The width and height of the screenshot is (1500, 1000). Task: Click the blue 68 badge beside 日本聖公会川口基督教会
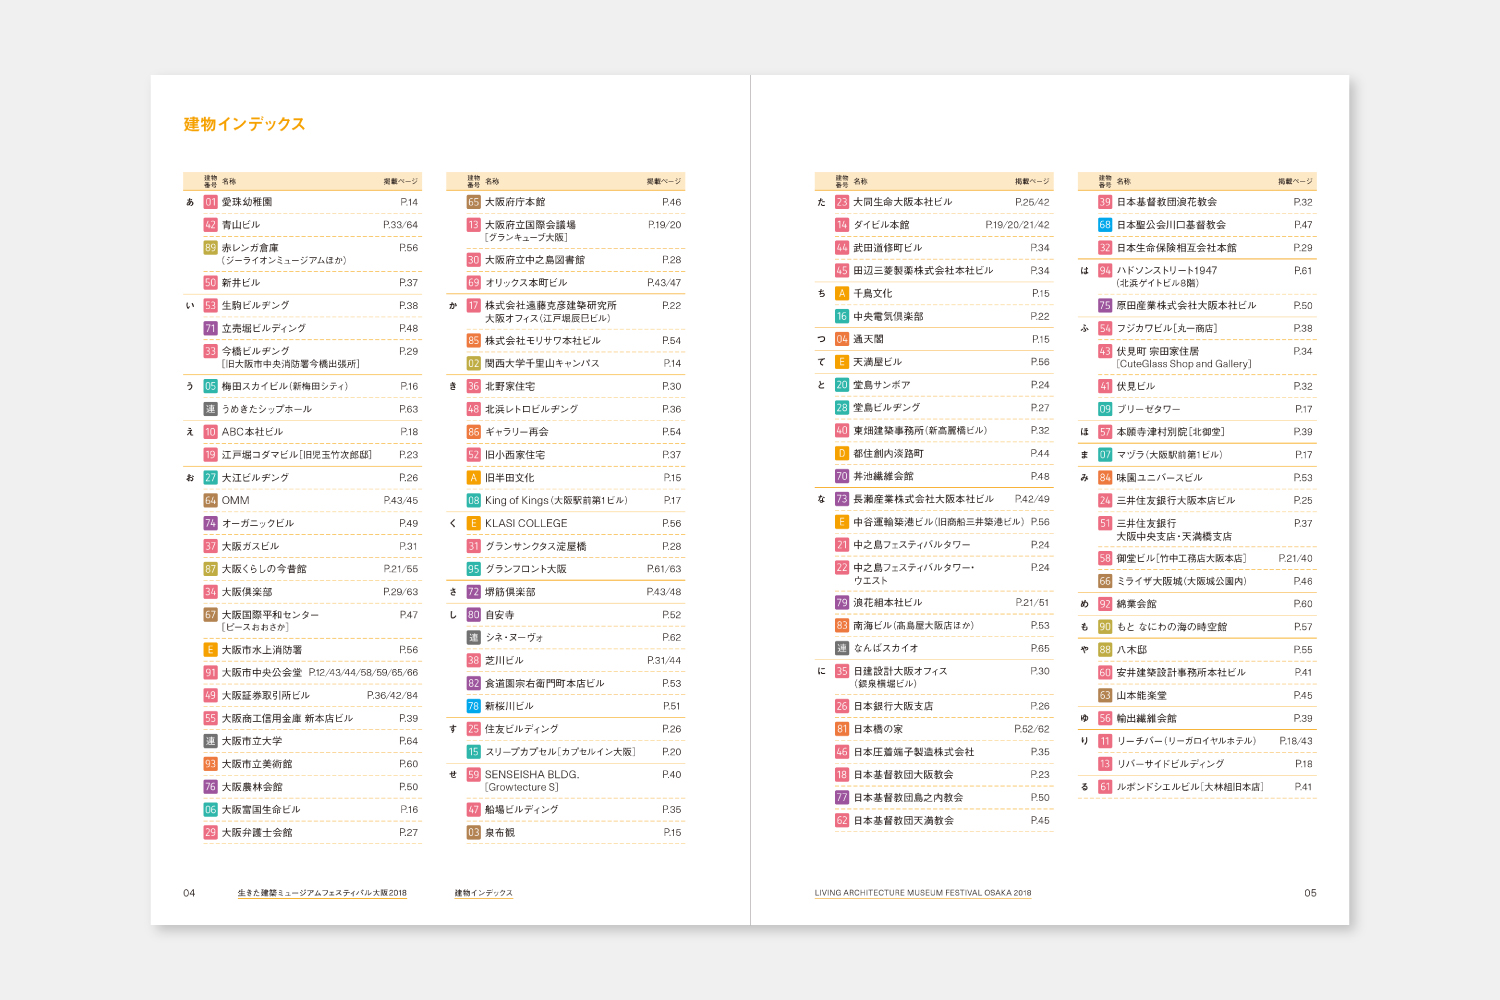coord(1105,225)
